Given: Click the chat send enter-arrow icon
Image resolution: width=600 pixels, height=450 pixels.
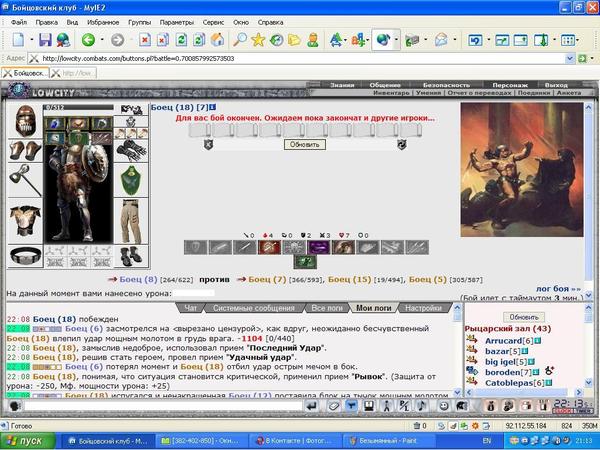Looking at the screenshot, I should [312, 406].
